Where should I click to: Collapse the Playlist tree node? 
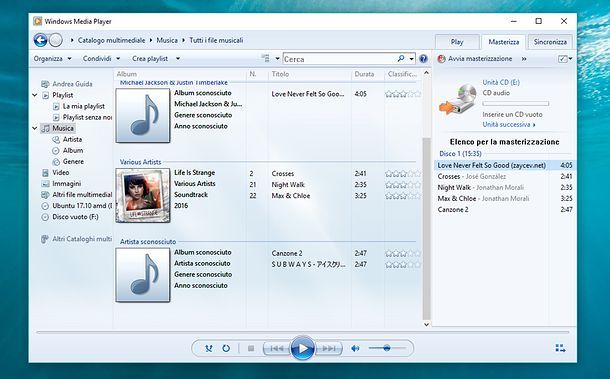(35, 95)
